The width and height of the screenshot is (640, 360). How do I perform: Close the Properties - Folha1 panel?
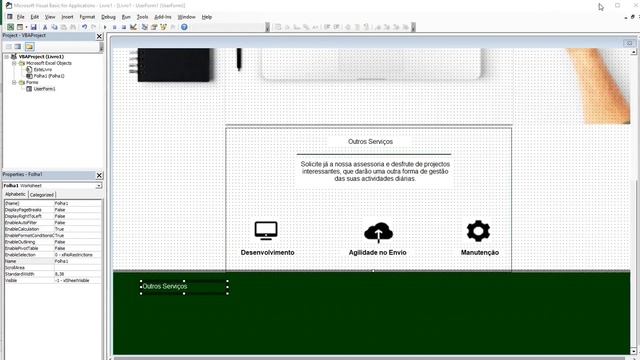pos(99,175)
